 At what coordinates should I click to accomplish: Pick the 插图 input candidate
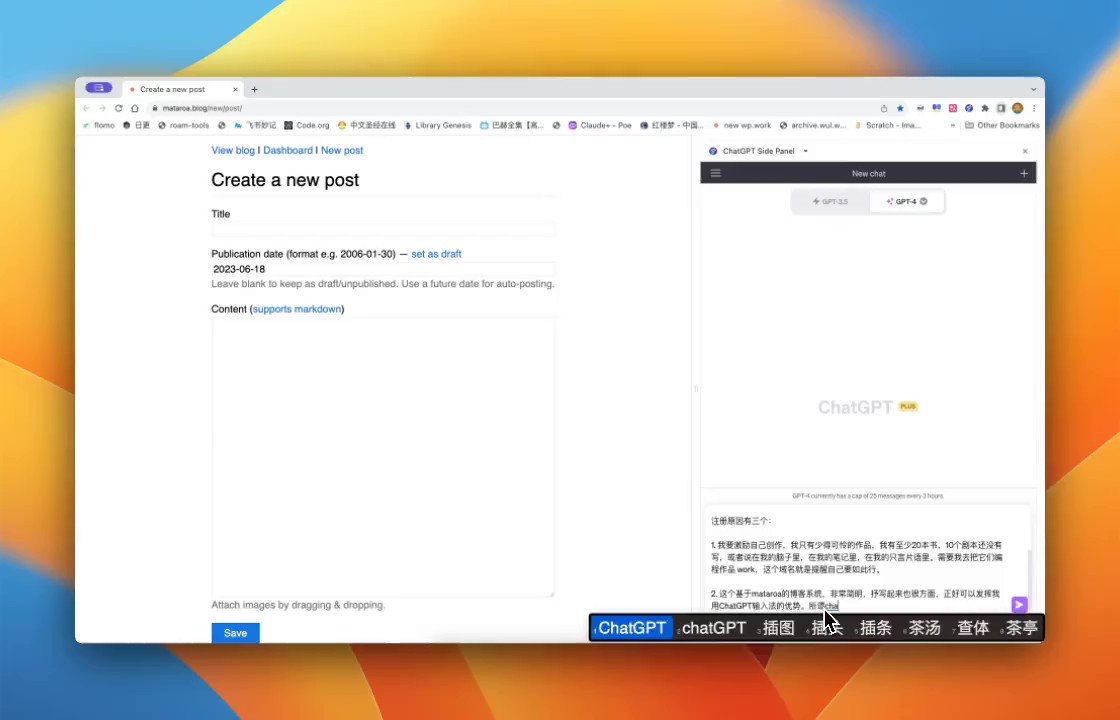[x=777, y=628]
